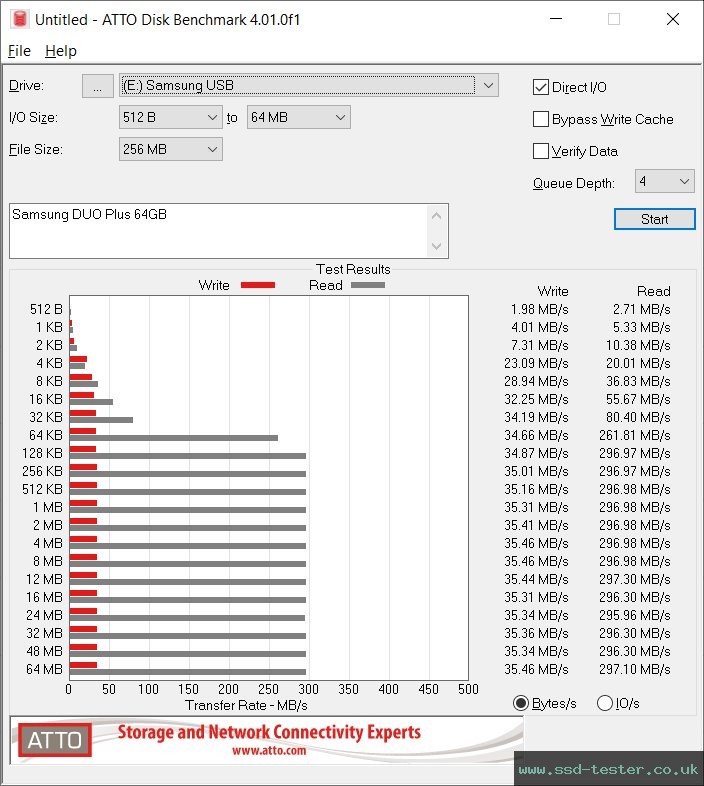Screen dimensions: 704x786
Task: Open the File menu
Action: [x=19, y=51]
